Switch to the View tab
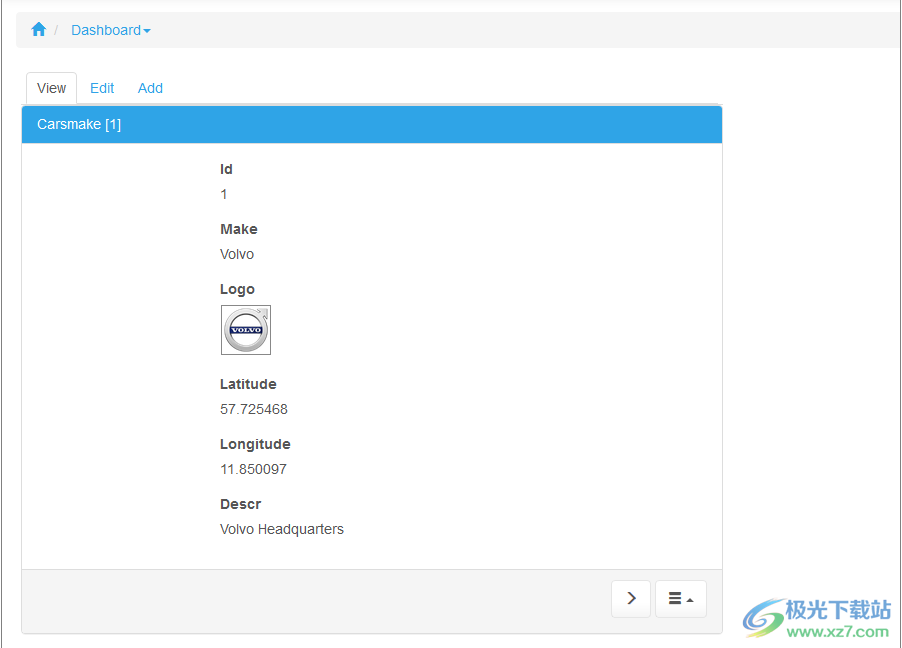This screenshot has height=648, width=902. pyautogui.click(x=51, y=88)
